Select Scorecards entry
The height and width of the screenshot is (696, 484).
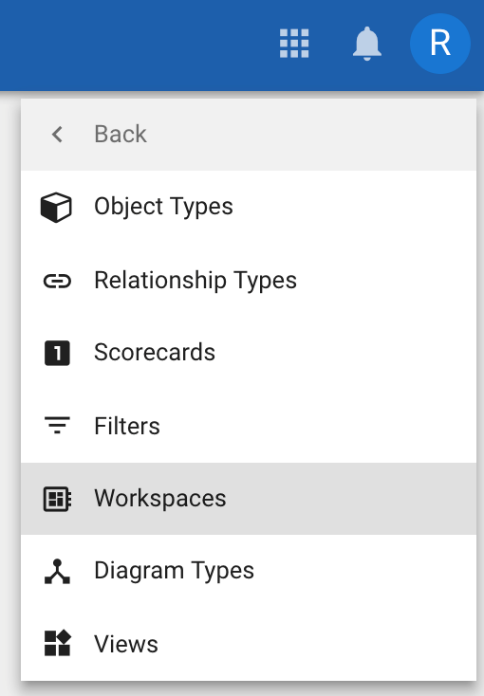click(x=248, y=353)
